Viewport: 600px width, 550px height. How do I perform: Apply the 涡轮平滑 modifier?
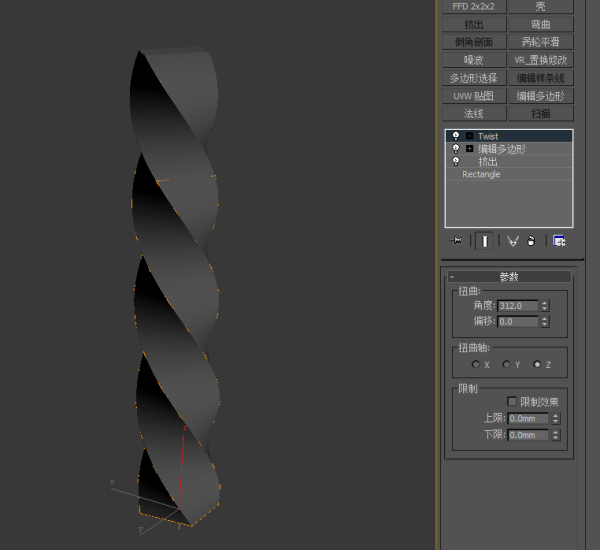pyautogui.click(x=541, y=42)
